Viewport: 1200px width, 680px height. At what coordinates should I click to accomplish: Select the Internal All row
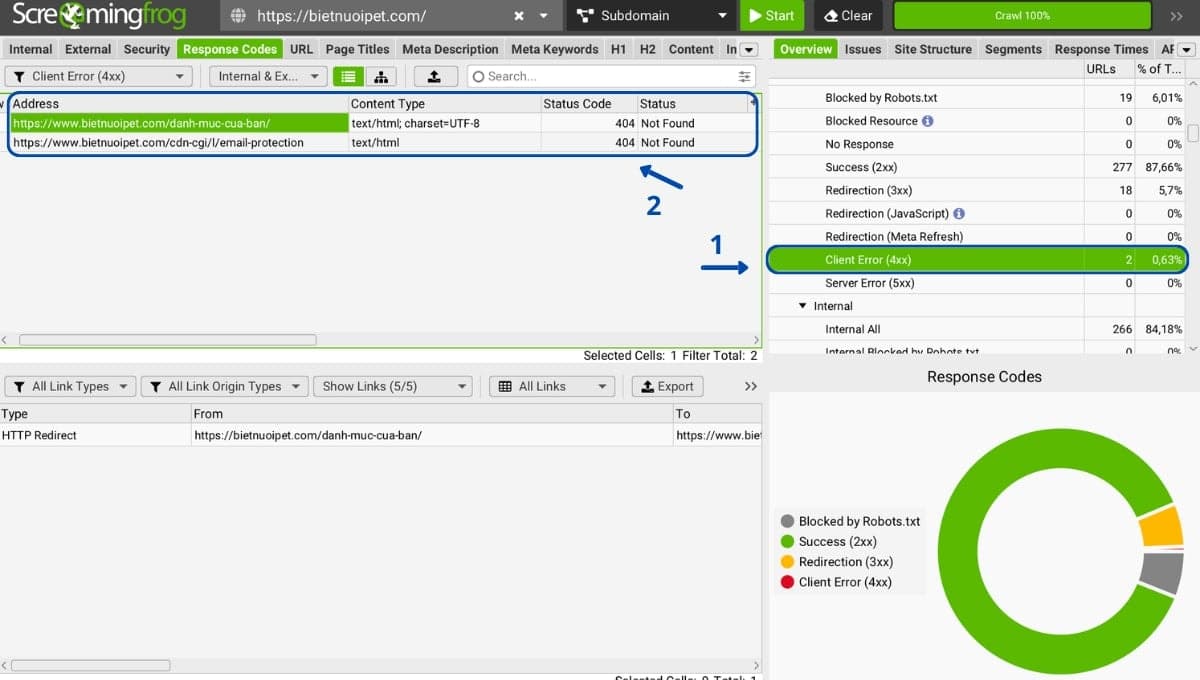[977, 329]
